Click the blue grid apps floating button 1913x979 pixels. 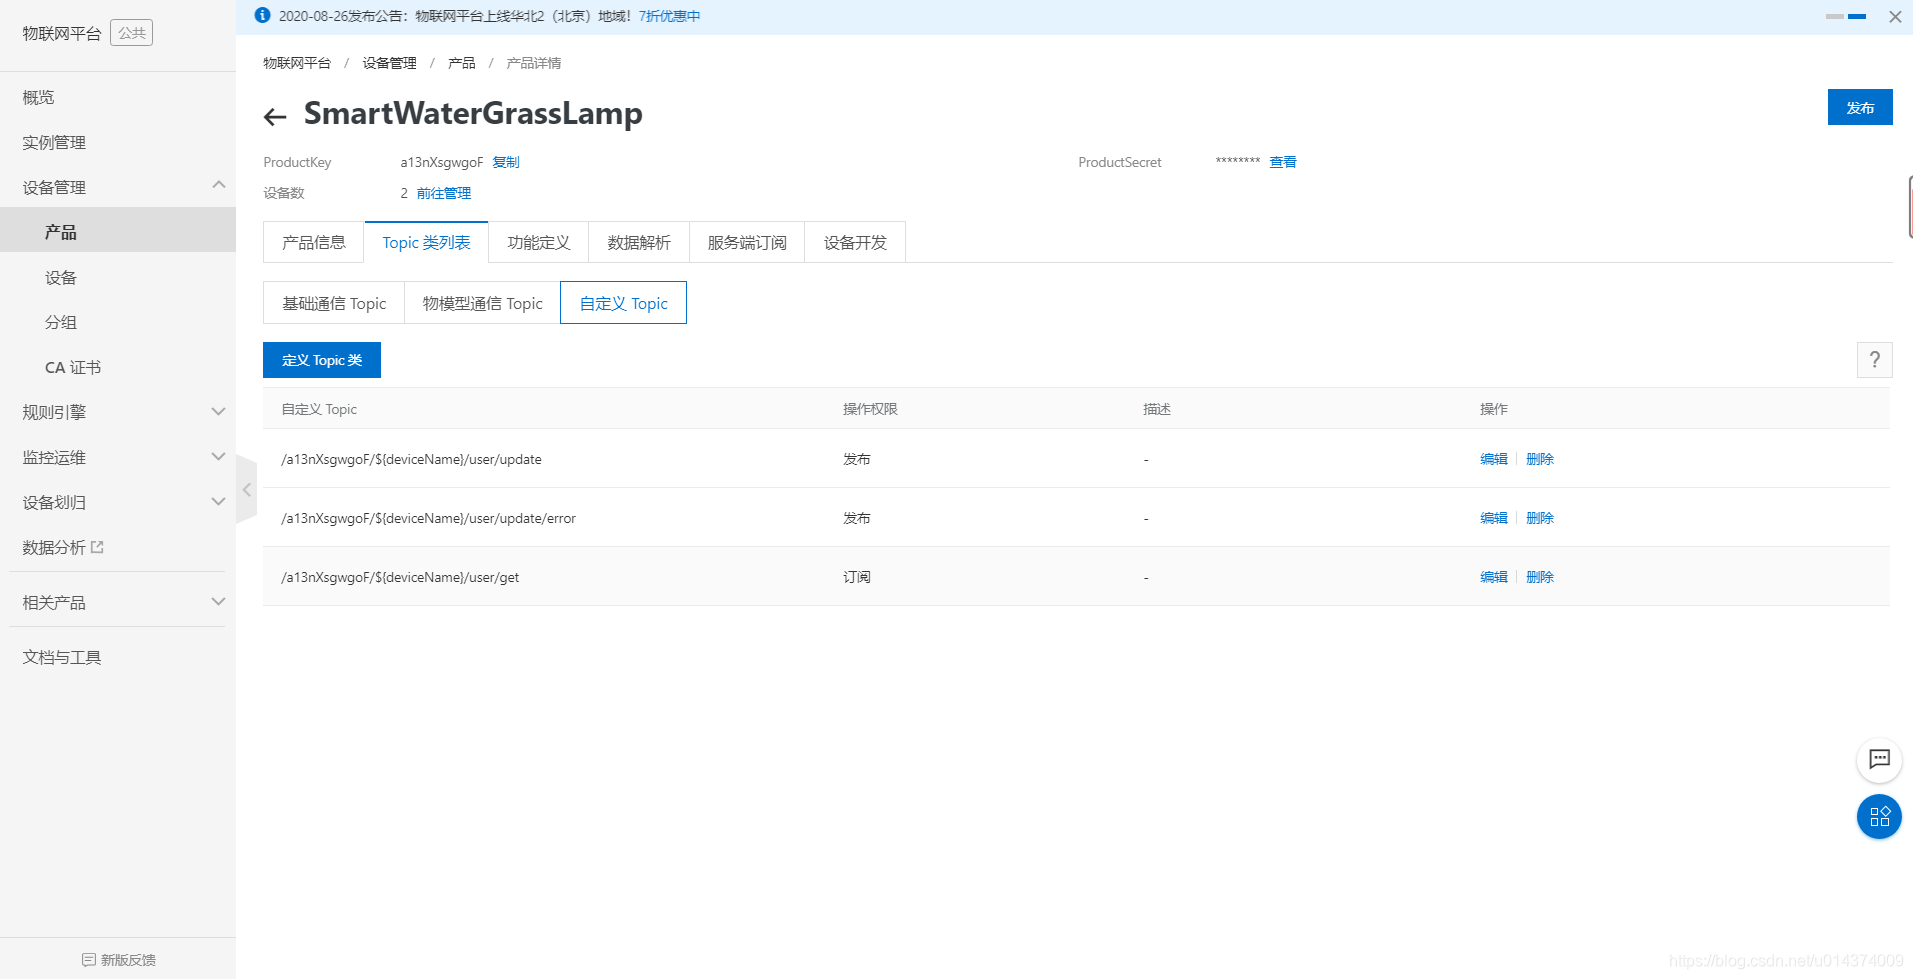tap(1879, 817)
